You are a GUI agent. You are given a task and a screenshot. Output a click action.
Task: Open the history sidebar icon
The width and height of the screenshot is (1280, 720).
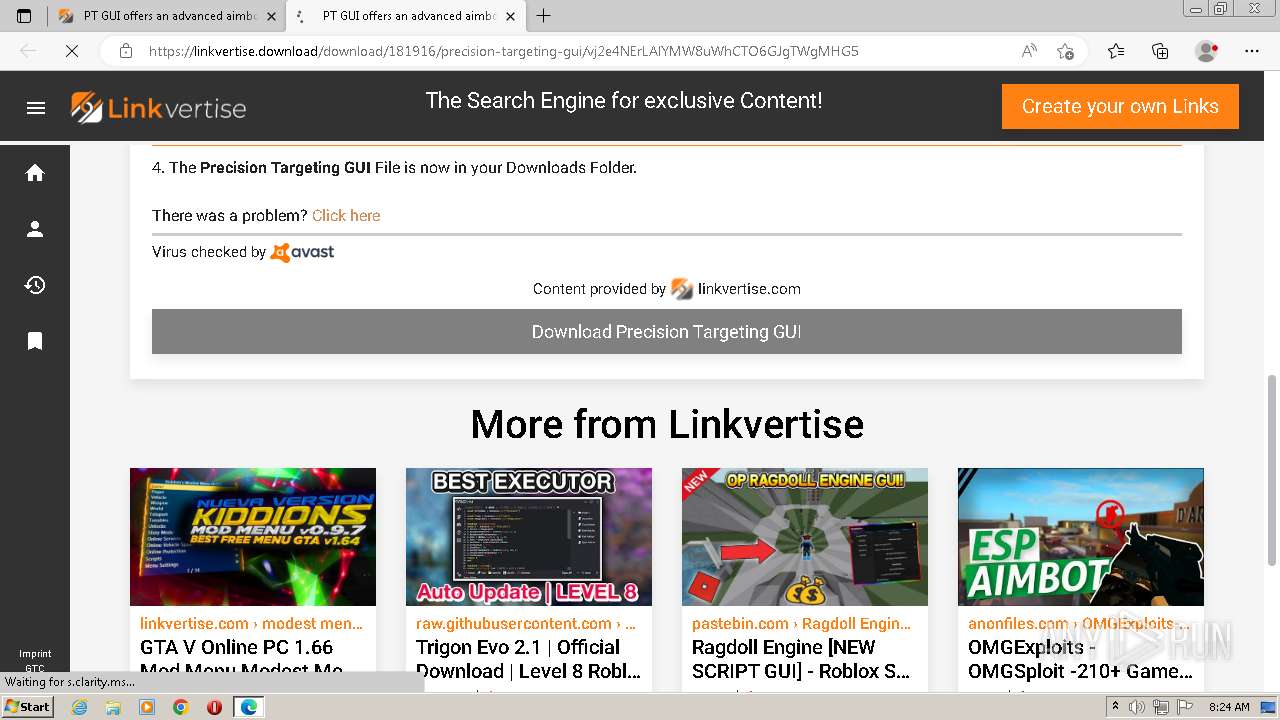tap(35, 285)
